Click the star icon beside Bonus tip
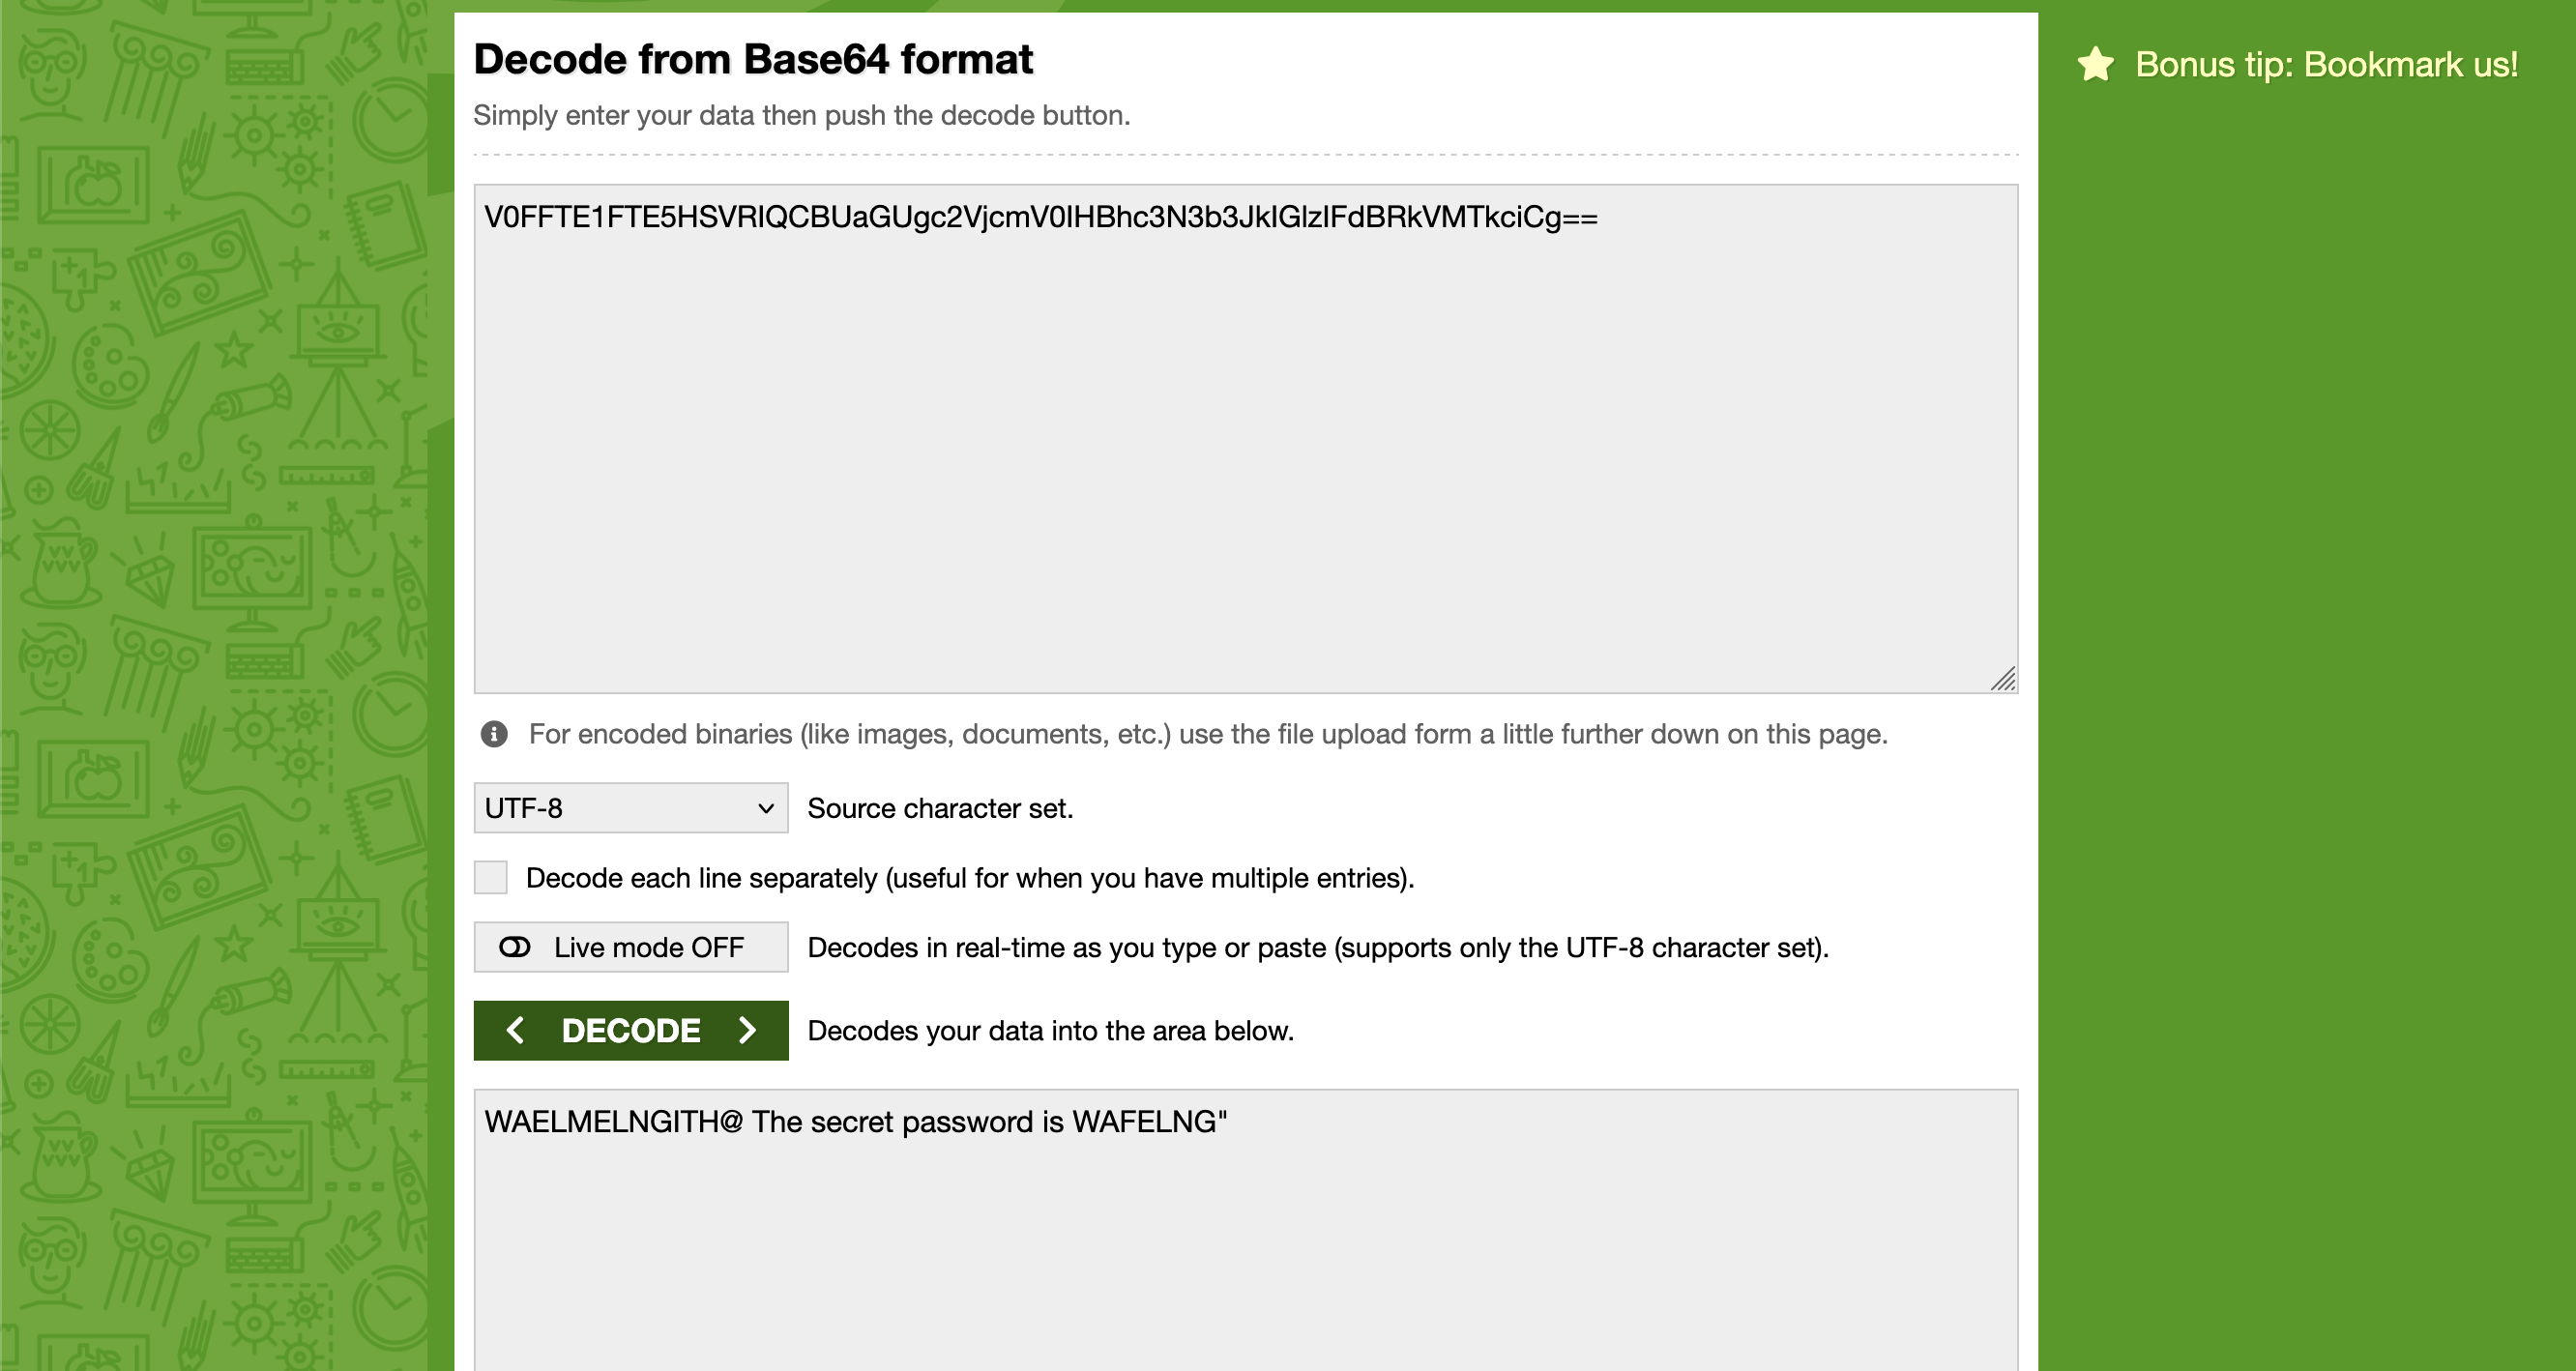Screen dimensions: 2576x1371 click(2095, 65)
